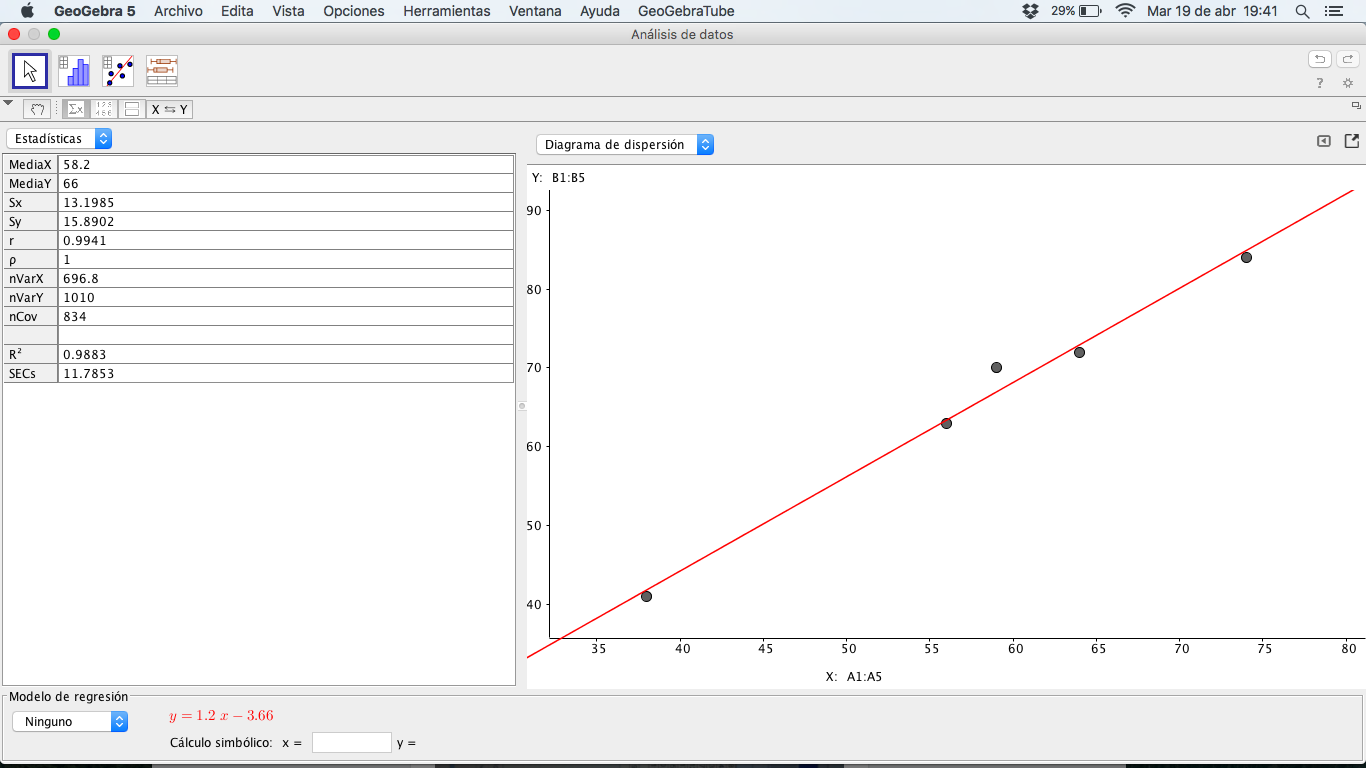
Task: Toggle the second plot panel button
Action: [x=132, y=109]
